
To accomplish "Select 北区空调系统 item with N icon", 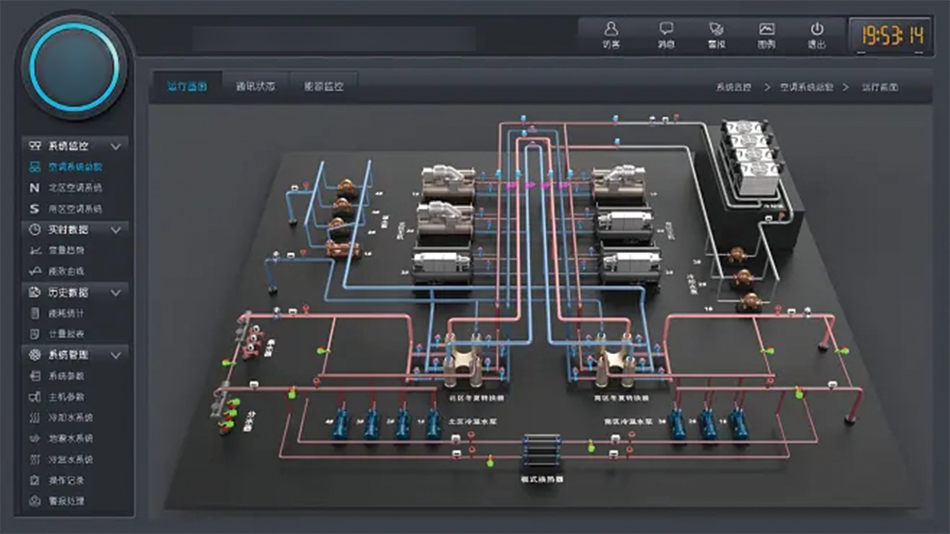I will point(75,188).
